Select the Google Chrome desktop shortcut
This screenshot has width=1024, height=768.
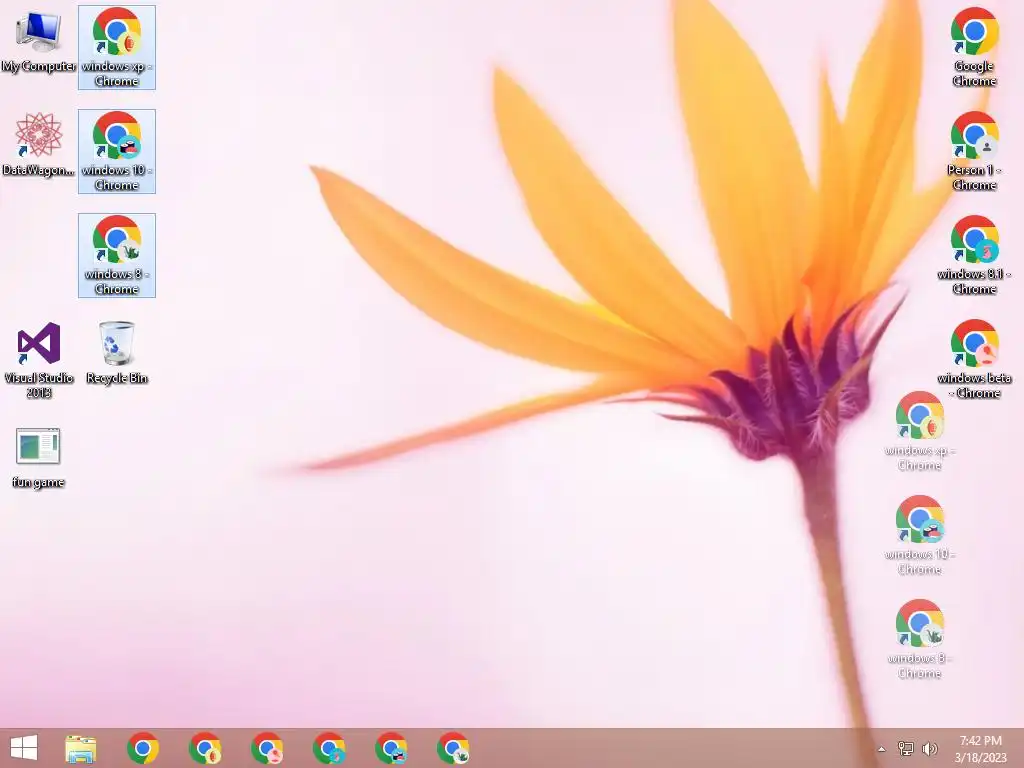pos(974,48)
